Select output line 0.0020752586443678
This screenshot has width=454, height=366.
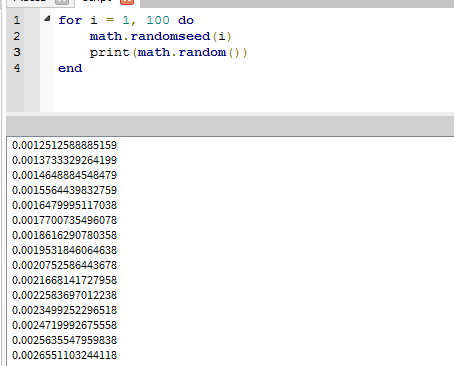tap(64, 265)
